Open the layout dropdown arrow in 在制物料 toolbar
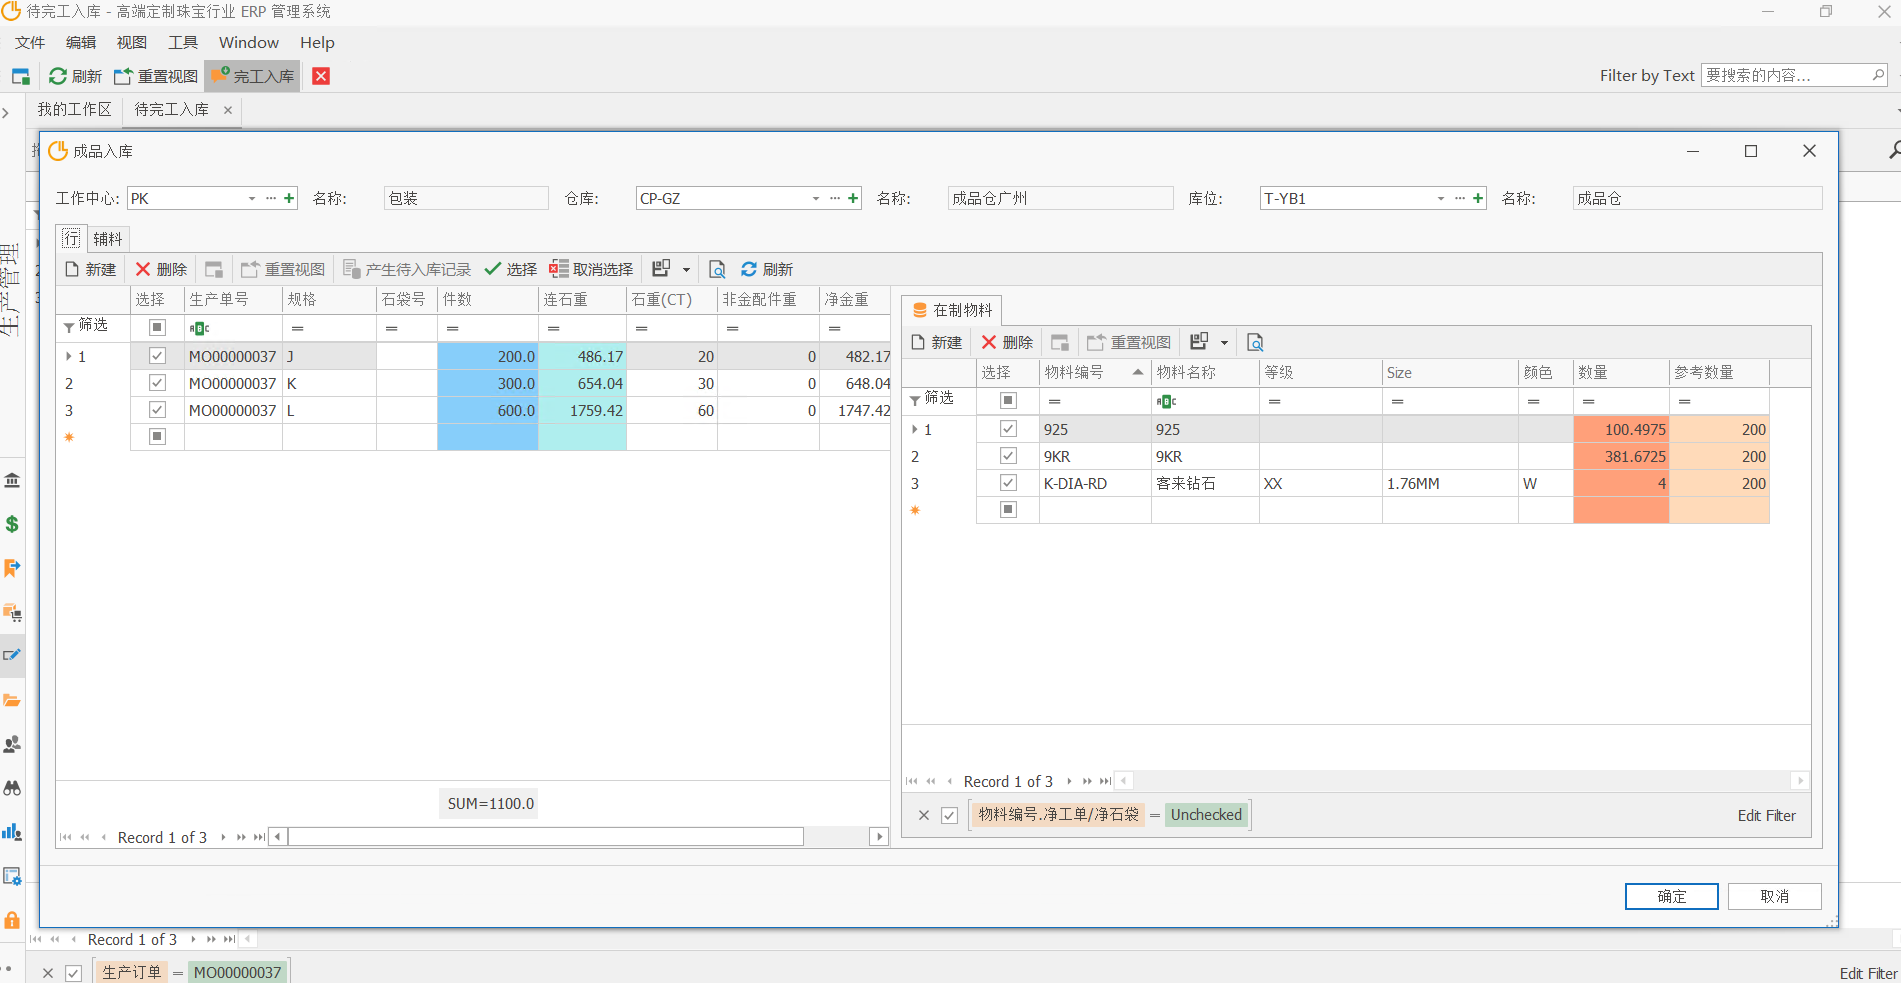This screenshot has height=983, width=1901. [x=1224, y=342]
